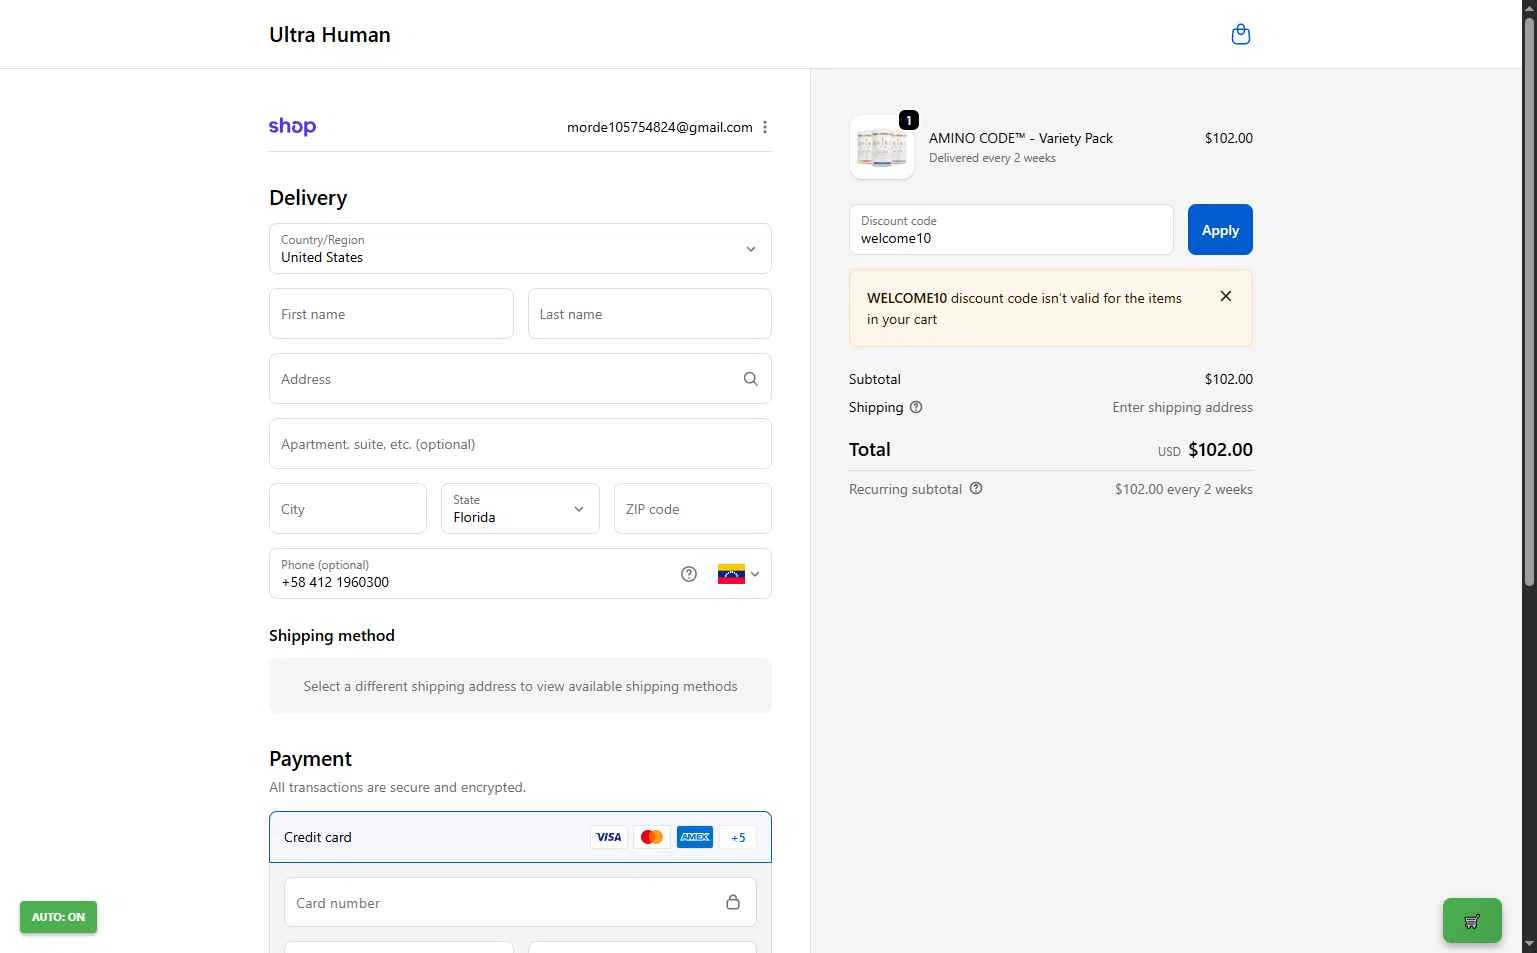Click the Subtotal $102.00 value
Viewport: 1537px width, 953px height.
coord(1228,379)
